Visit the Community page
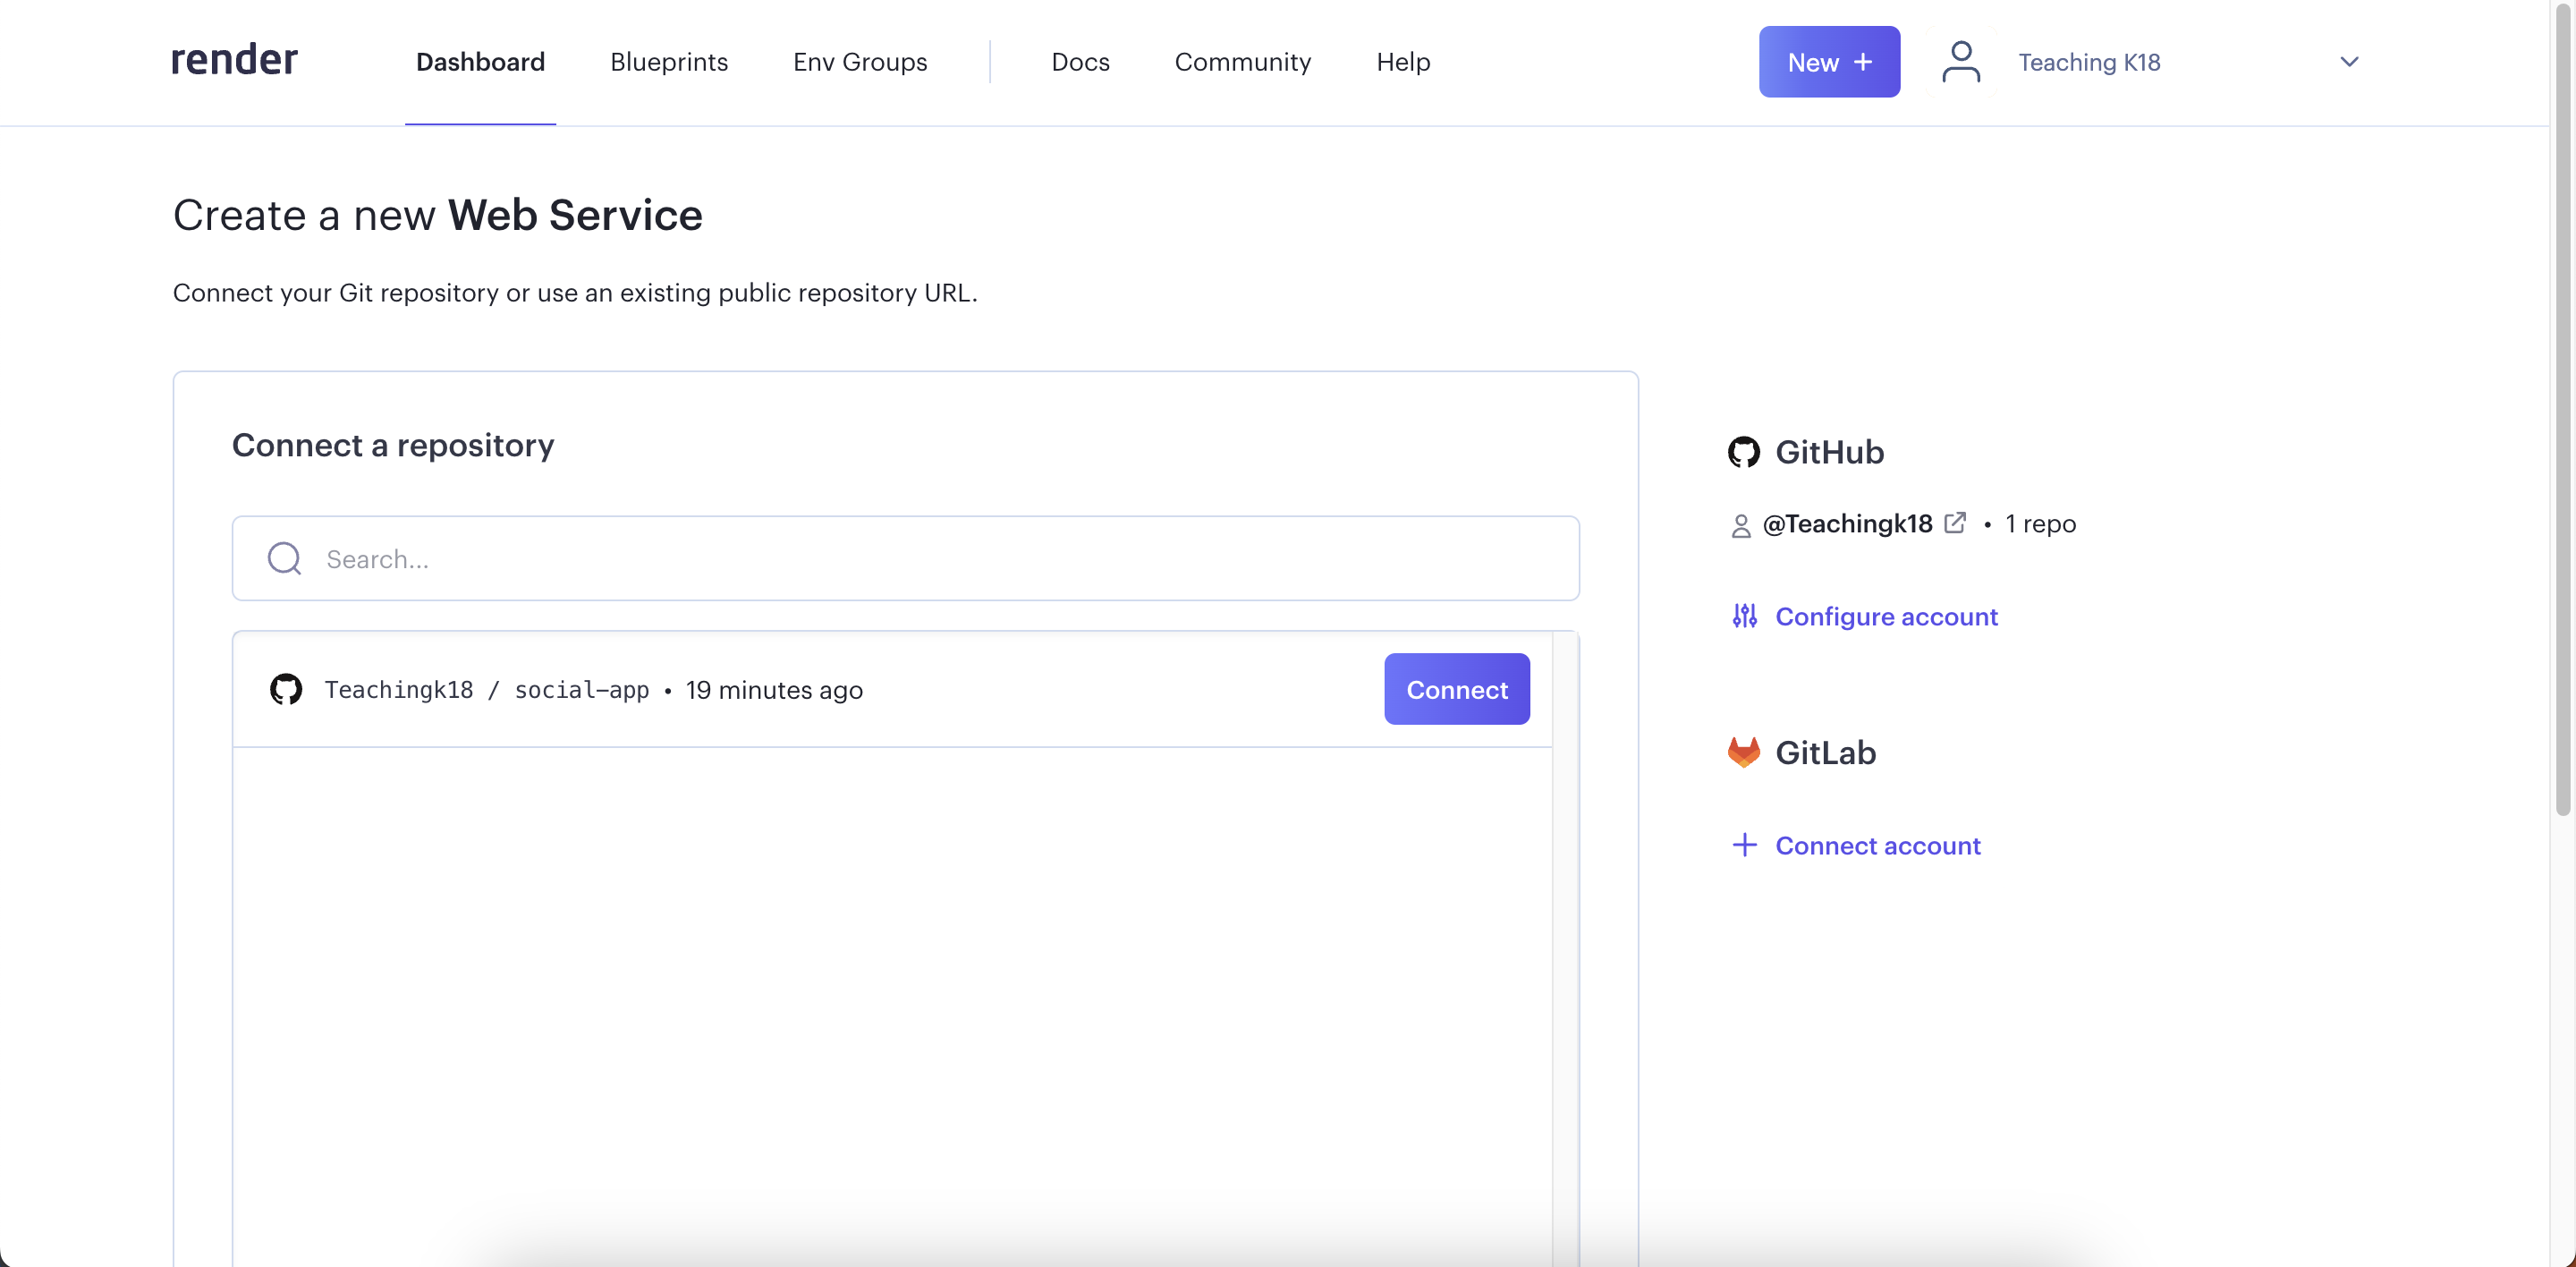2576x1267 pixels. (1242, 62)
